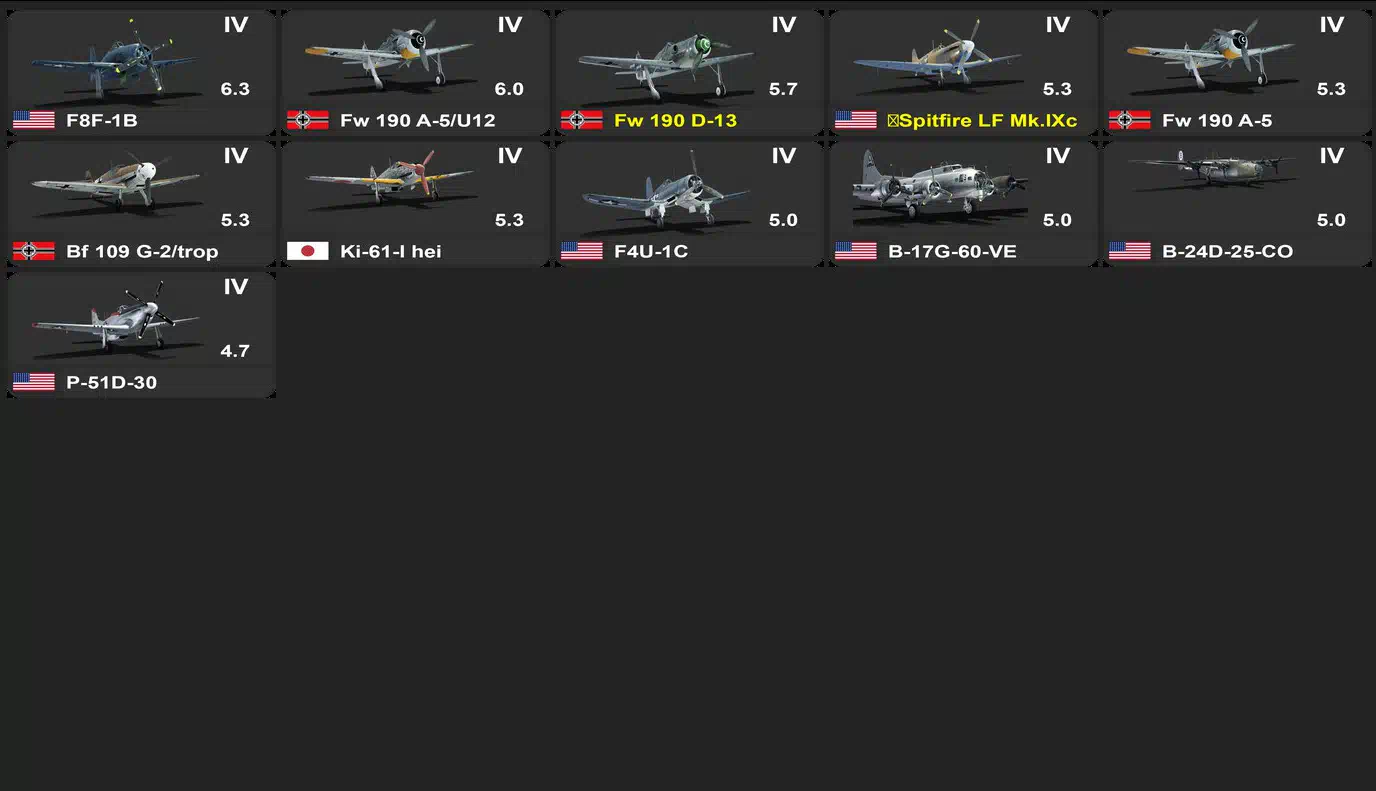The image size is (1376, 791).
Task: Click the German flag icon beside Fw 190 D-13
Action: point(582,120)
